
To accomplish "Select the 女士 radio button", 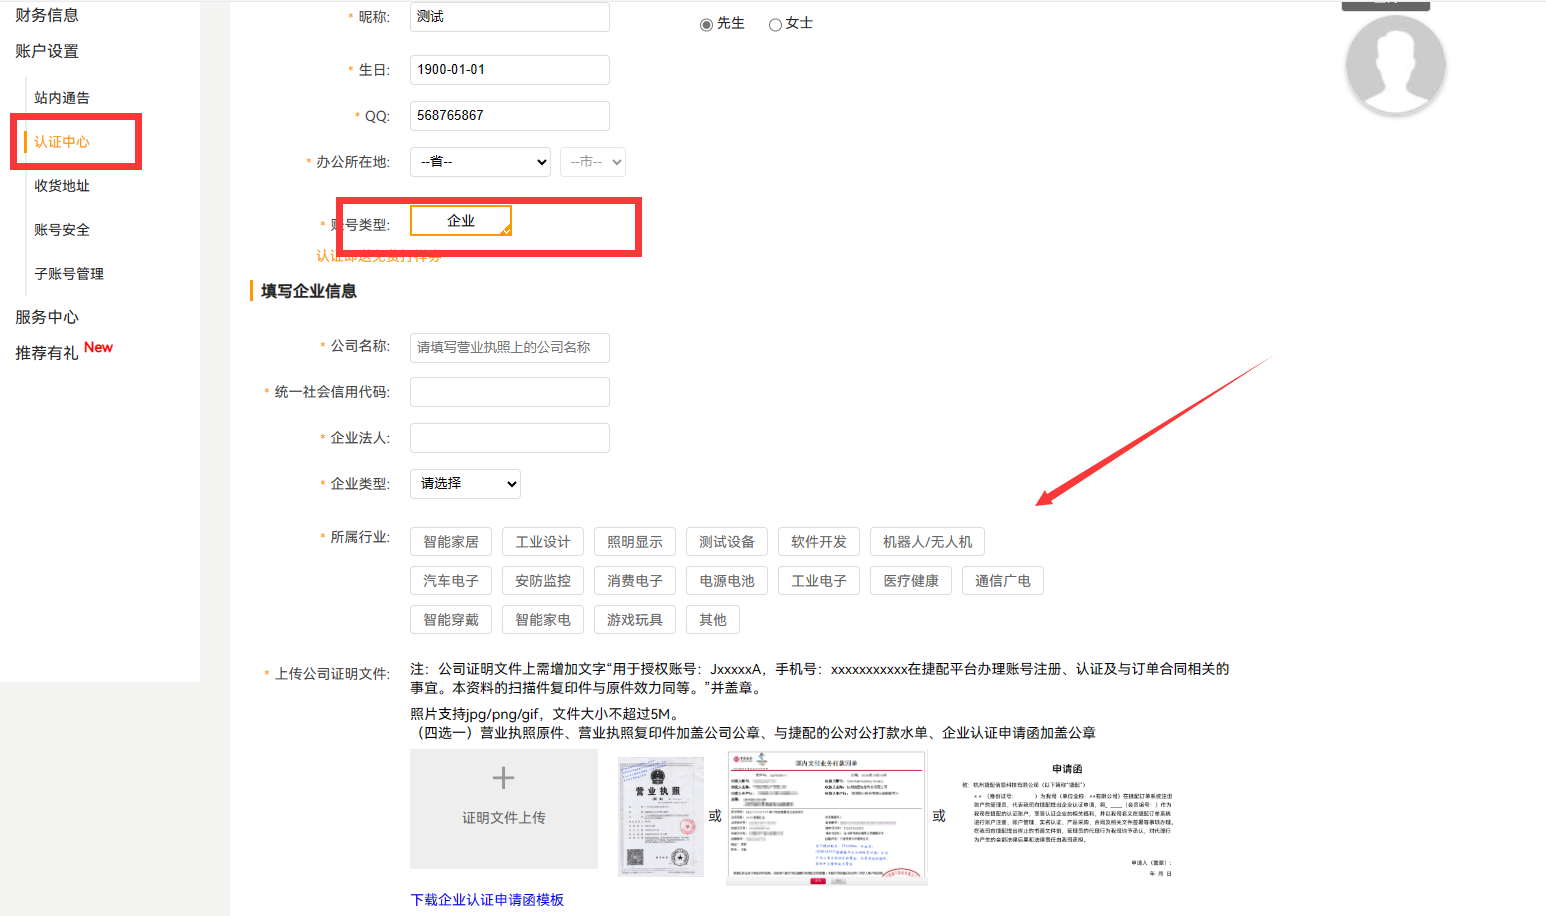I will [x=775, y=25].
